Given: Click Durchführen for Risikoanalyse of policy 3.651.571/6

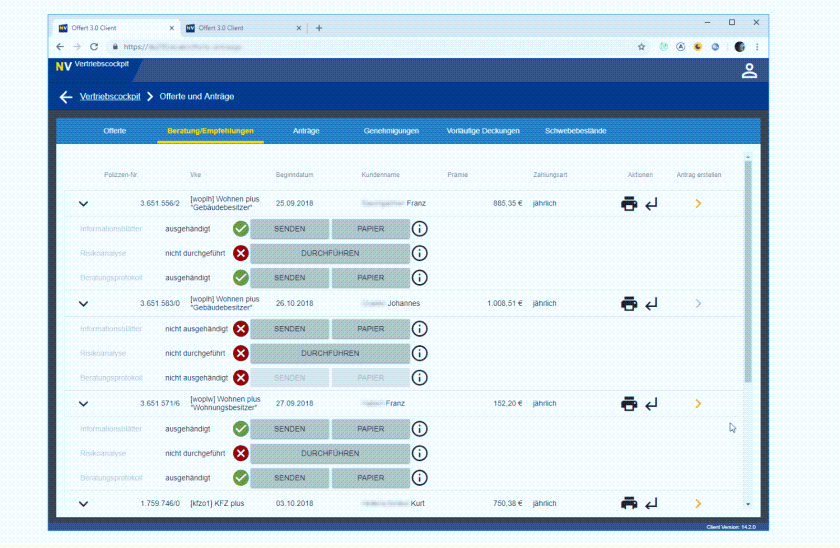Looking at the screenshot, I should click(330, 454).
